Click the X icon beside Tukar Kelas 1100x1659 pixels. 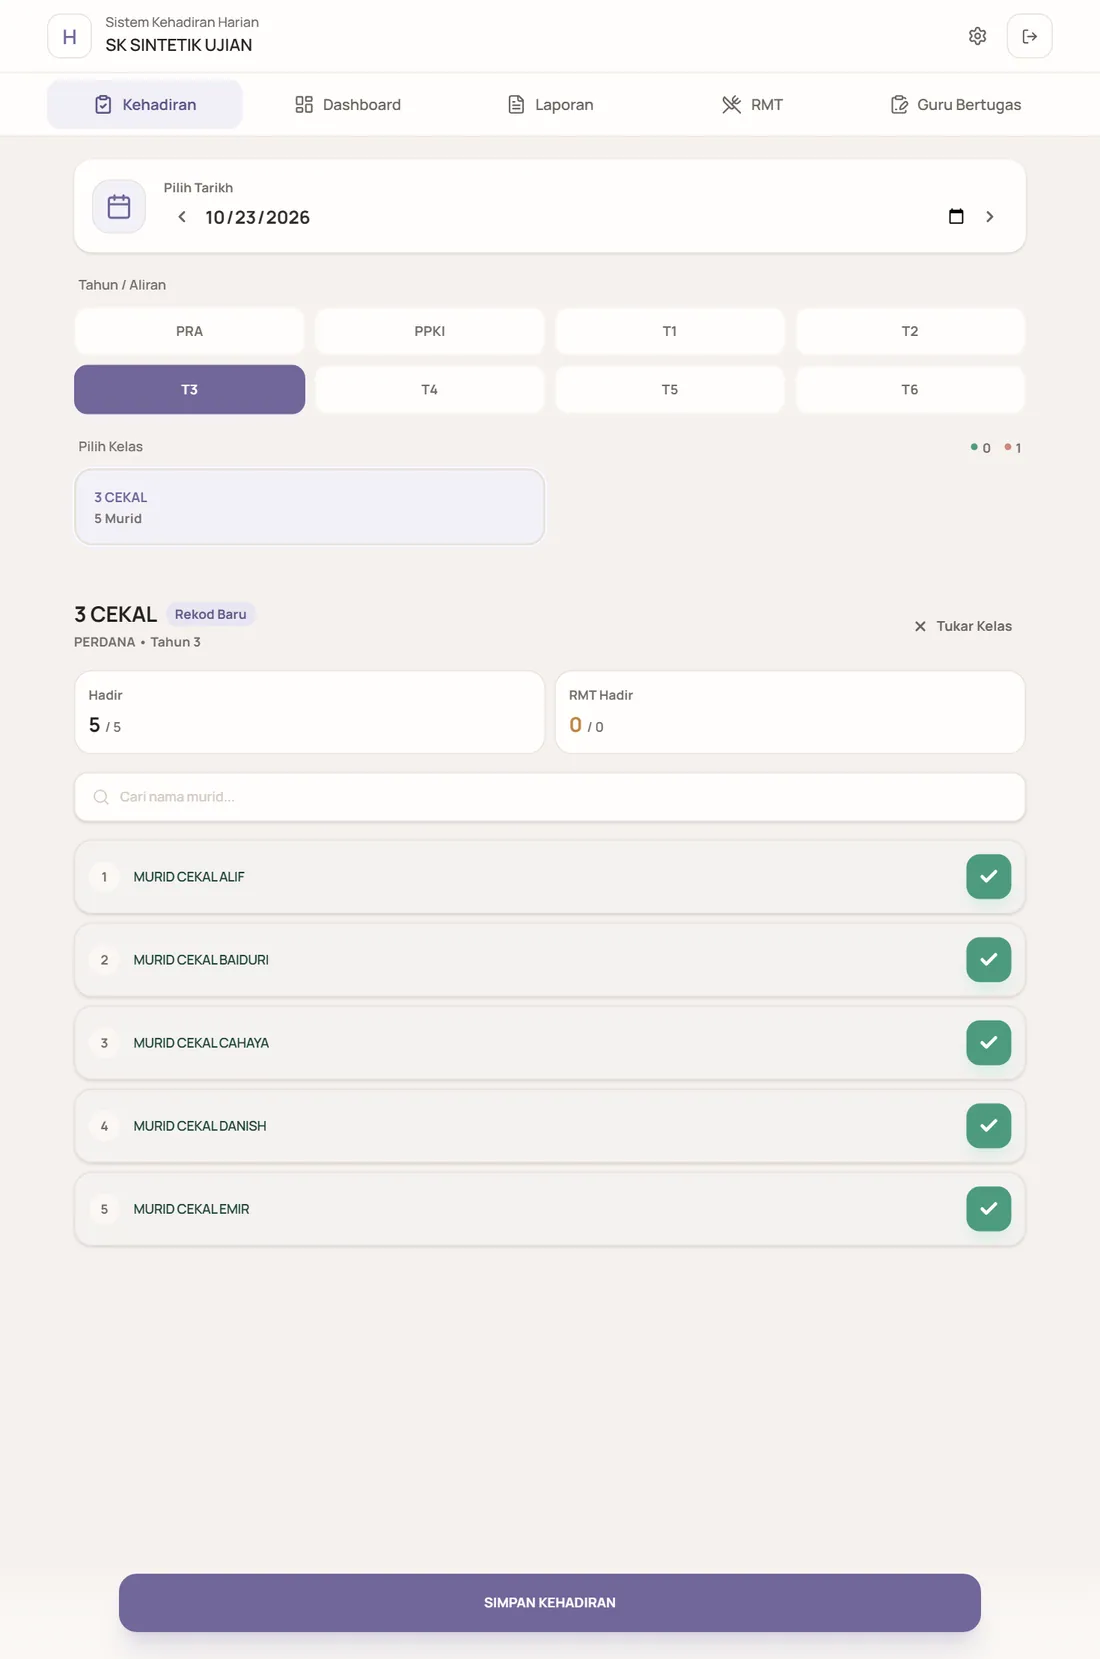[x=920, y=626]
